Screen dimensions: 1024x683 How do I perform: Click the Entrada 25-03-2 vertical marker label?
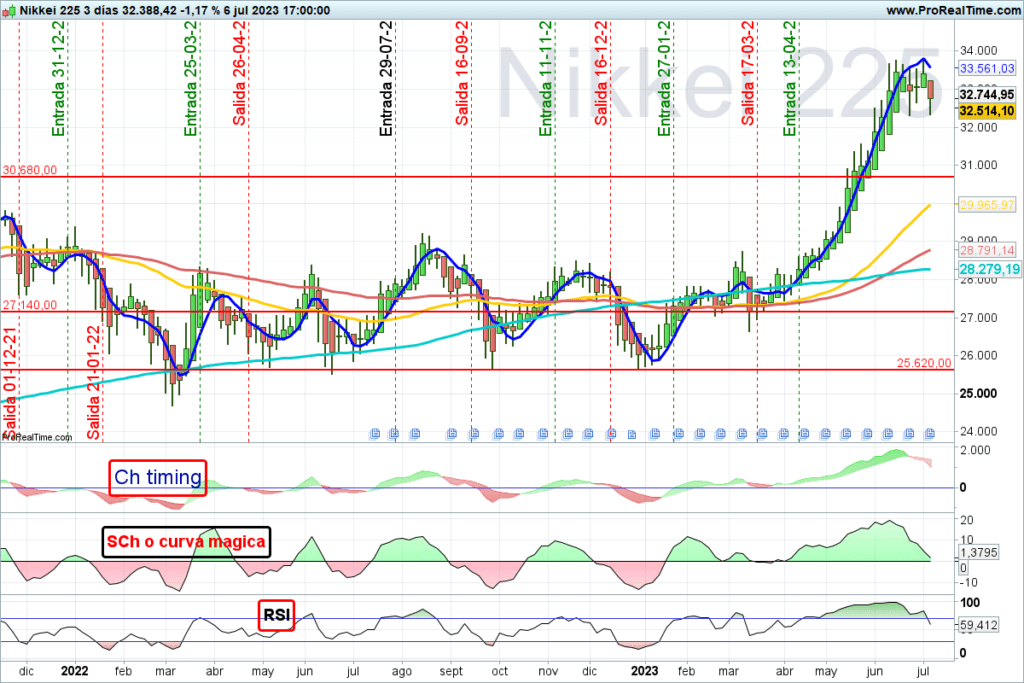click(191, 78)
